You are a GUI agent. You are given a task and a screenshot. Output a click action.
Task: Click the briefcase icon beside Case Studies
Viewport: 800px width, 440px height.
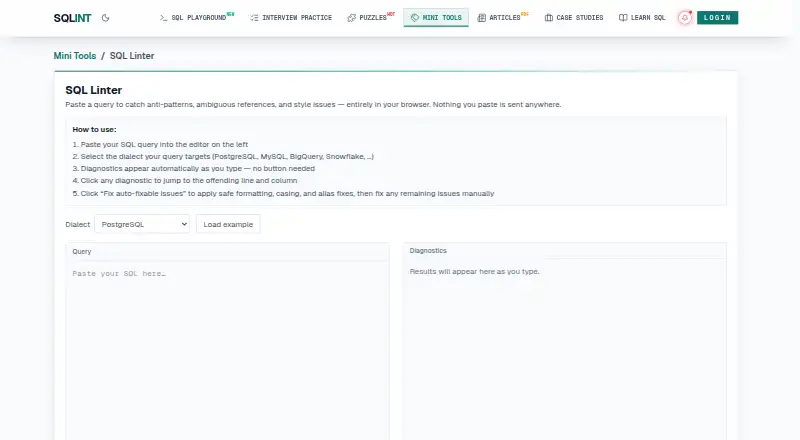tap(548, 18)
